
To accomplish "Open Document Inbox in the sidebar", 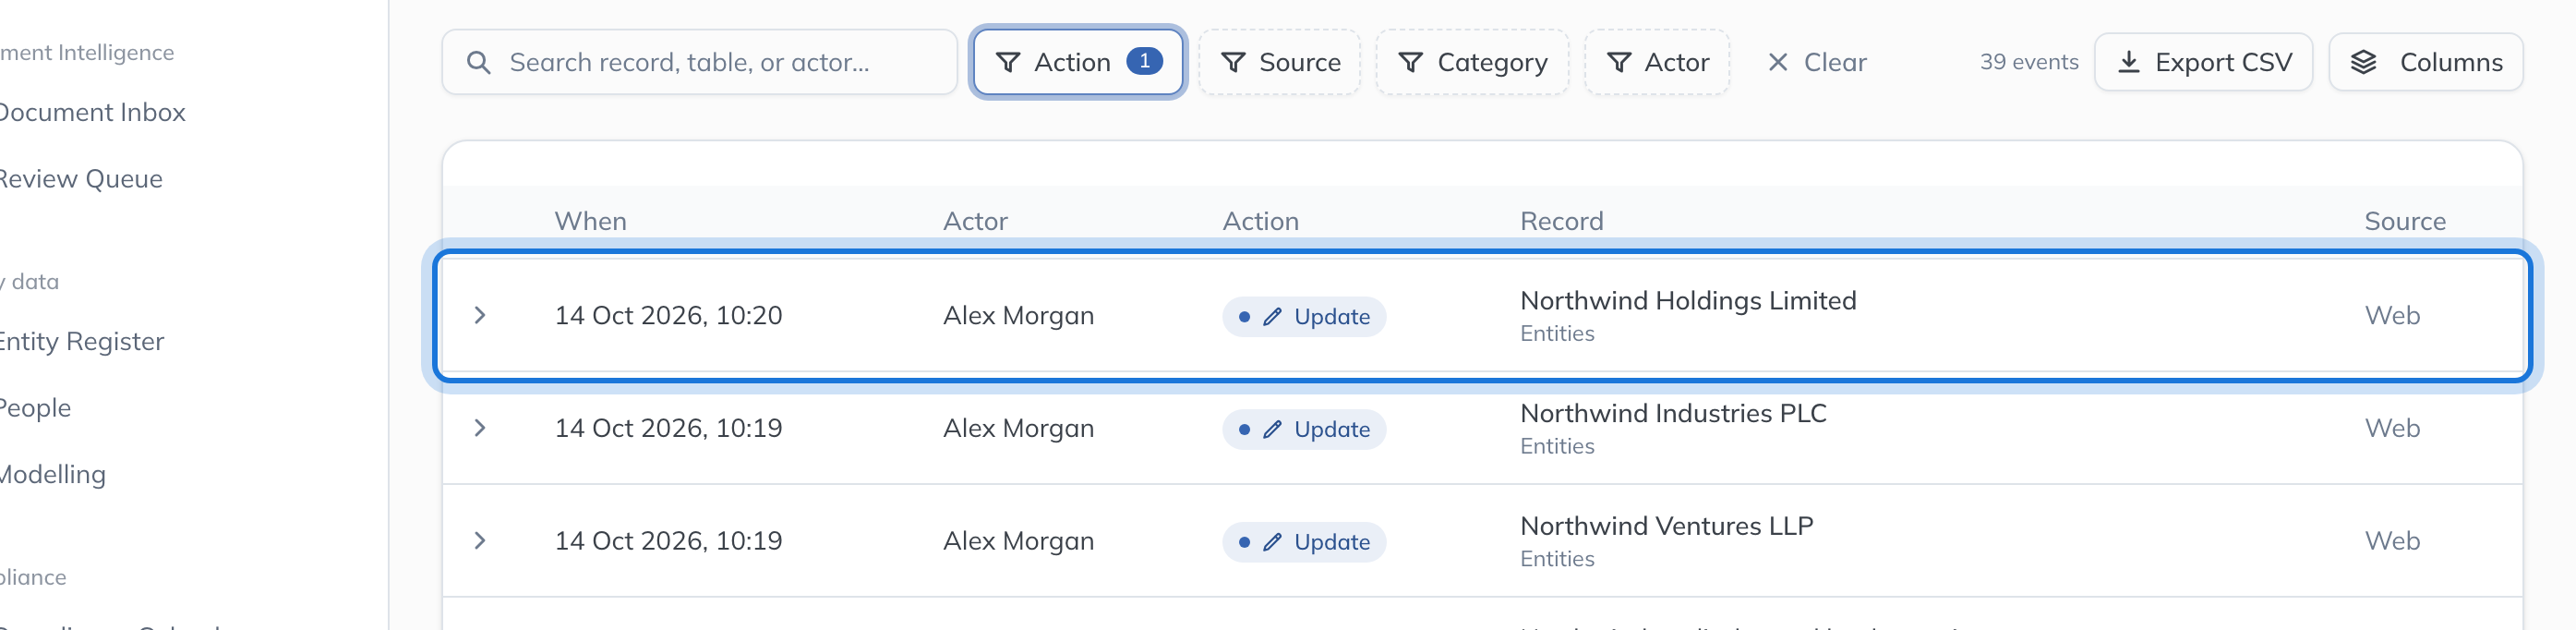I will pyautogui.click(x=92, y=112).
